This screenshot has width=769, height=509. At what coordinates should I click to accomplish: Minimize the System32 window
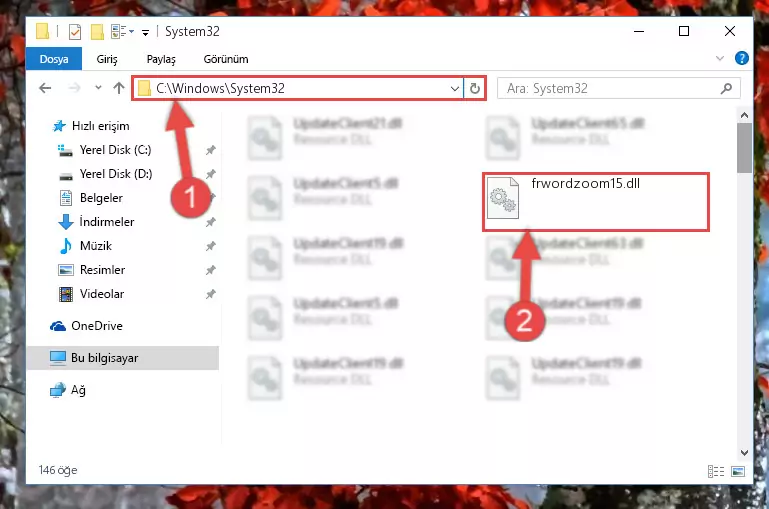click(639, 31)
